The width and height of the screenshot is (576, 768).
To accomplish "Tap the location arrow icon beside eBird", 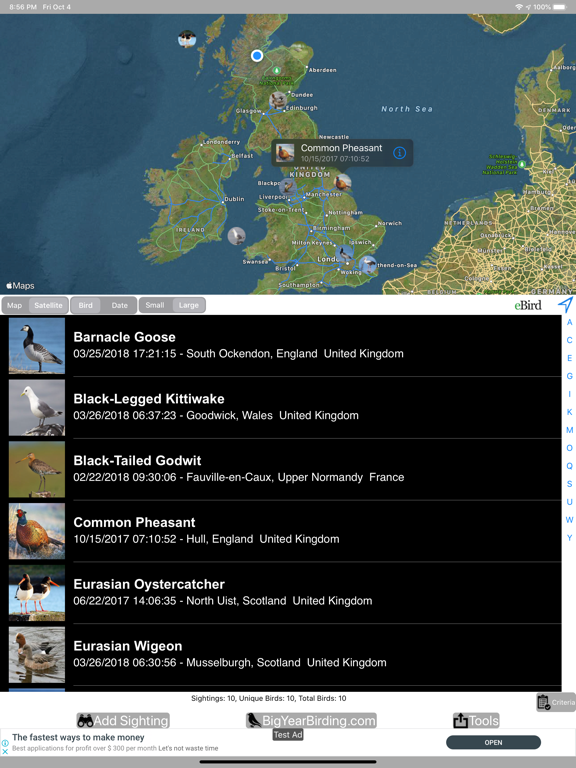I will click(x=565, y=305).
